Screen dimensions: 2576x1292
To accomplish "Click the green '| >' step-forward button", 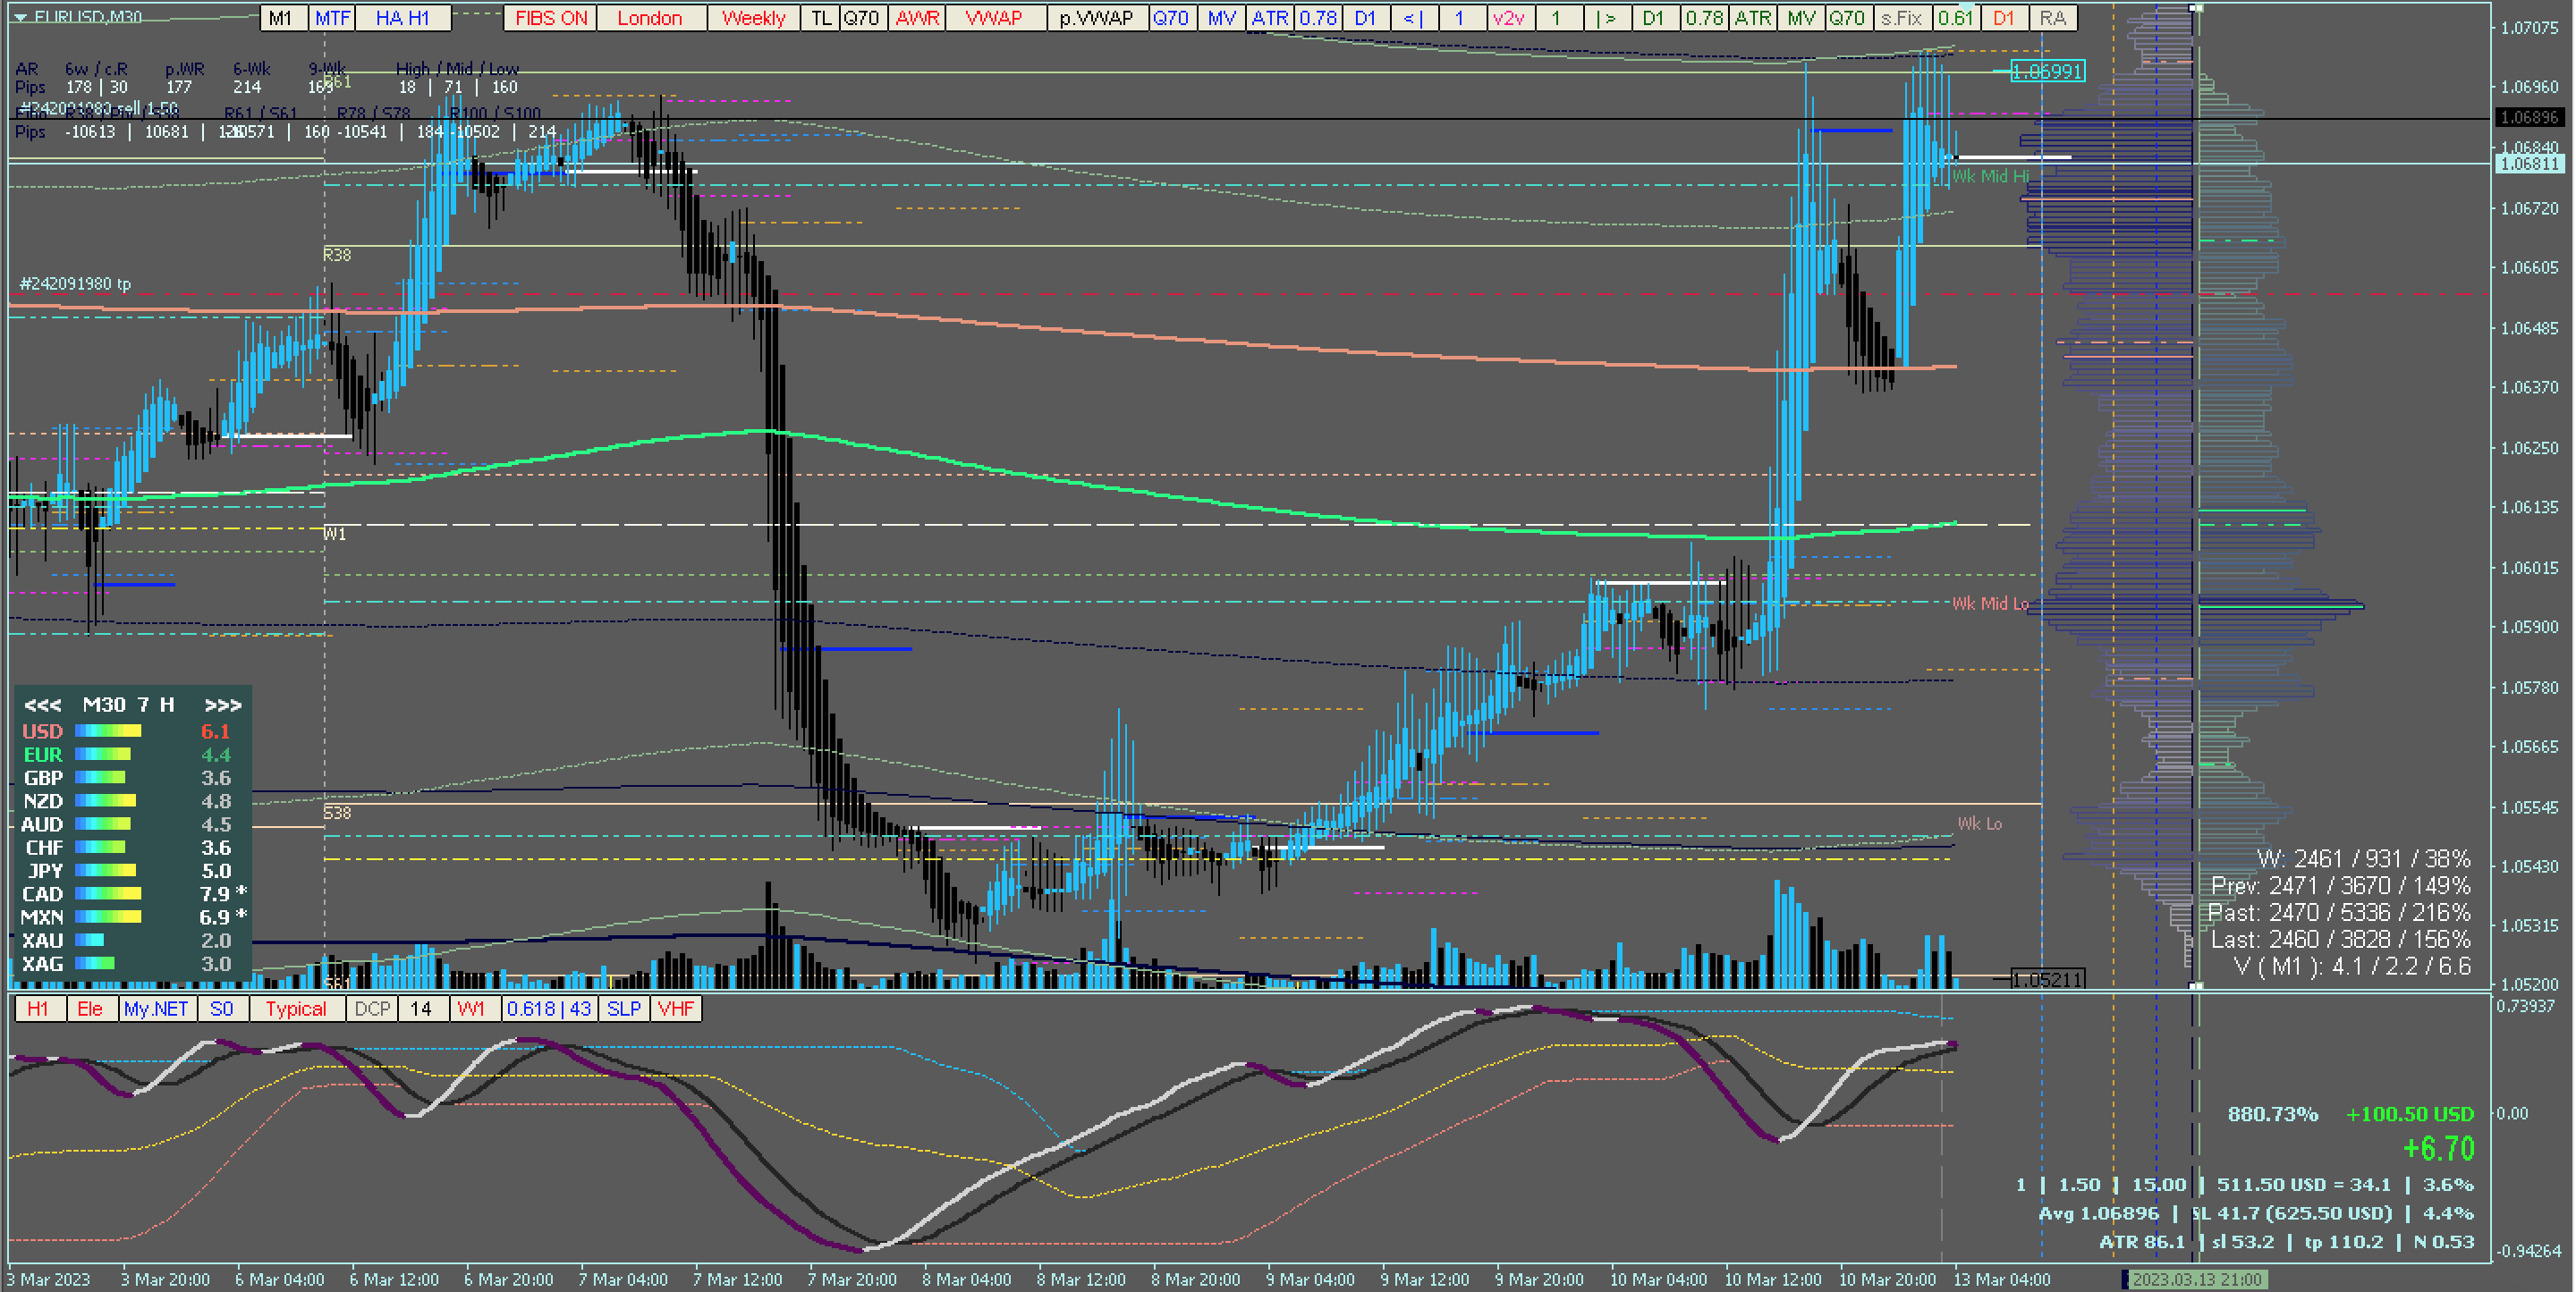I will pyautogui.click(x=1606, y=18).
